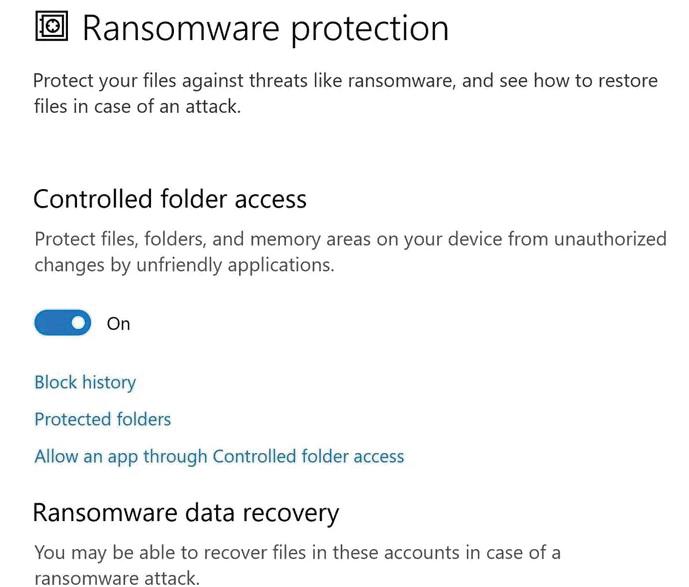
Task: Open the Block history link
Action: [85, 382]
